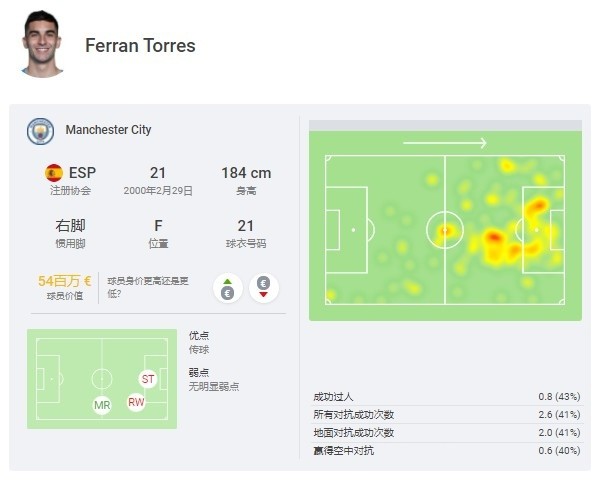Click the 无明显弱点 weakness label
This screenshot has height=480, width=600.
tap(214, 387)
